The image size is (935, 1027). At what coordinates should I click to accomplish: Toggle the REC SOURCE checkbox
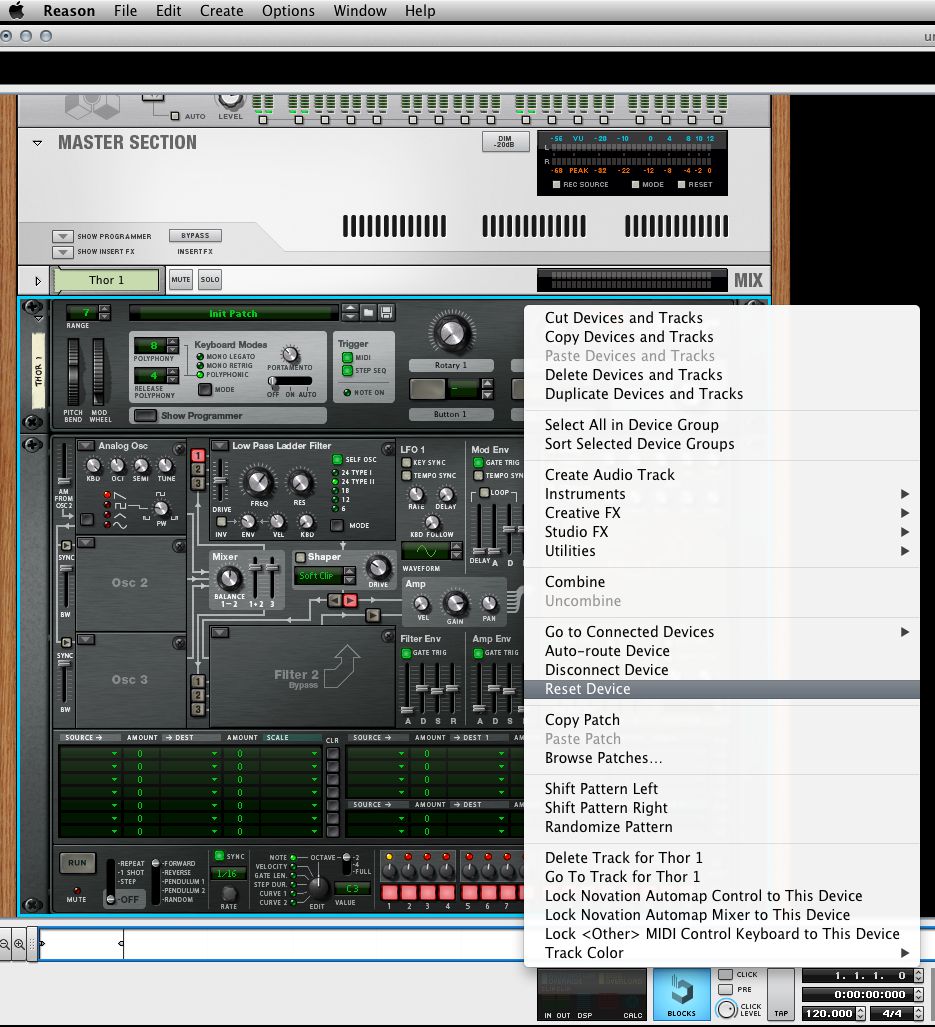(557, 185)
